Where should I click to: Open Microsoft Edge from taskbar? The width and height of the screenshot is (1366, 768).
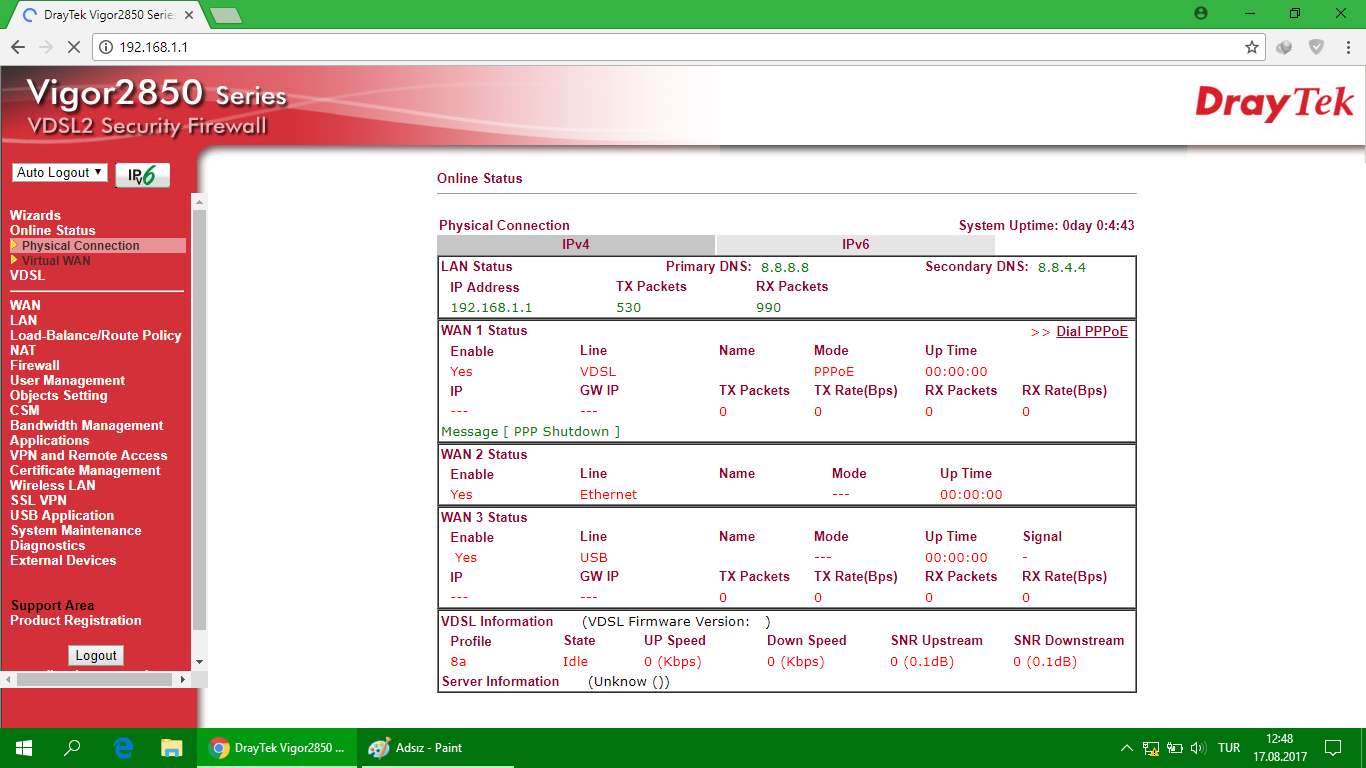(124, 748)
